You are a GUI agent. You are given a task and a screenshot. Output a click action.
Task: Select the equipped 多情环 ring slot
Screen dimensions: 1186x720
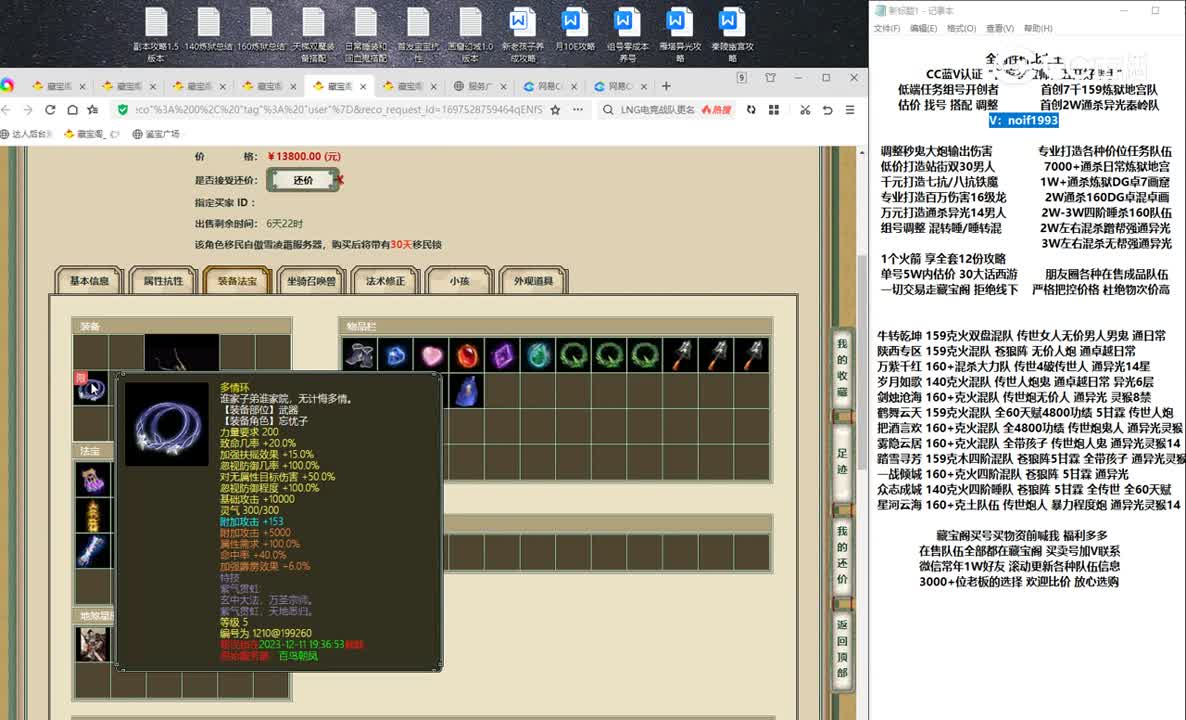click(91, 389)
